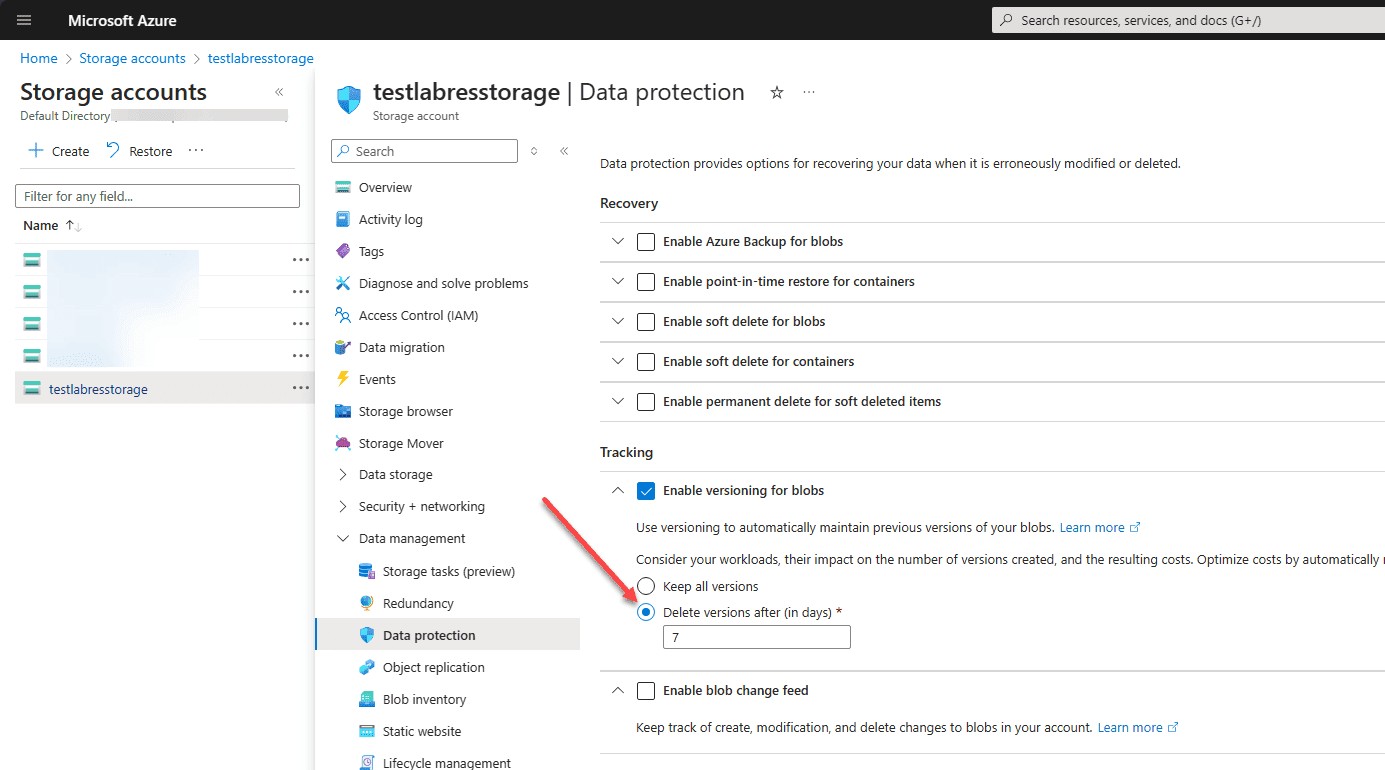Screen dimensions: 1385x770
Task: Sort the list by the Name column
Action: pyautogui.click(x=52, y=226)
